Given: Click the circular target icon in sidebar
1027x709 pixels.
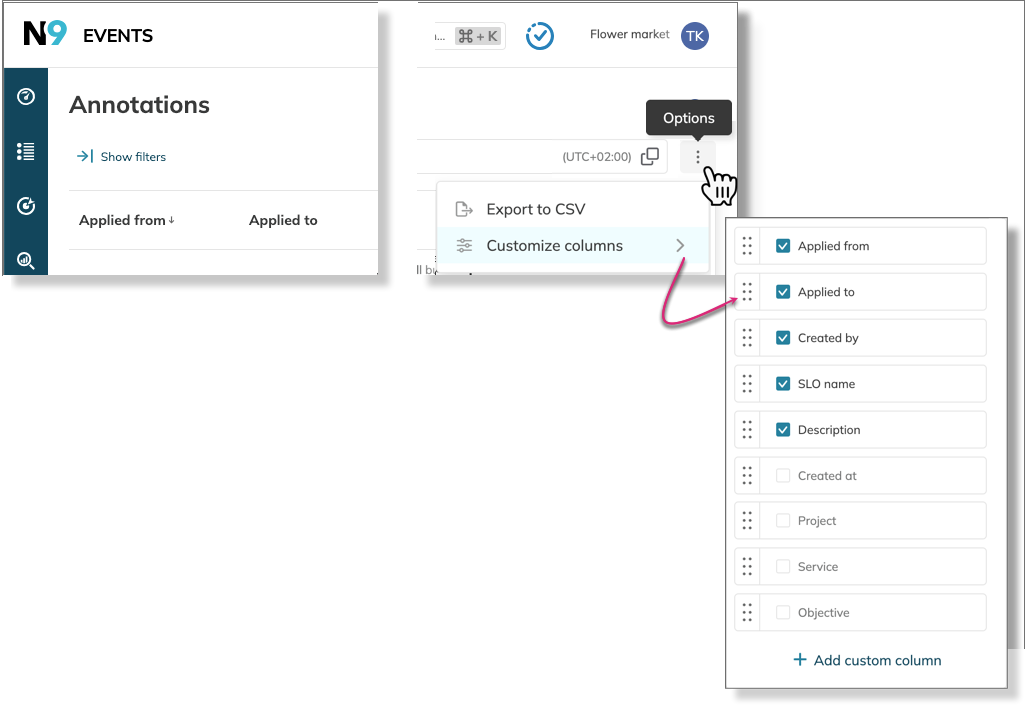Looking at the screenshot, I should click(x=26, y=206).
